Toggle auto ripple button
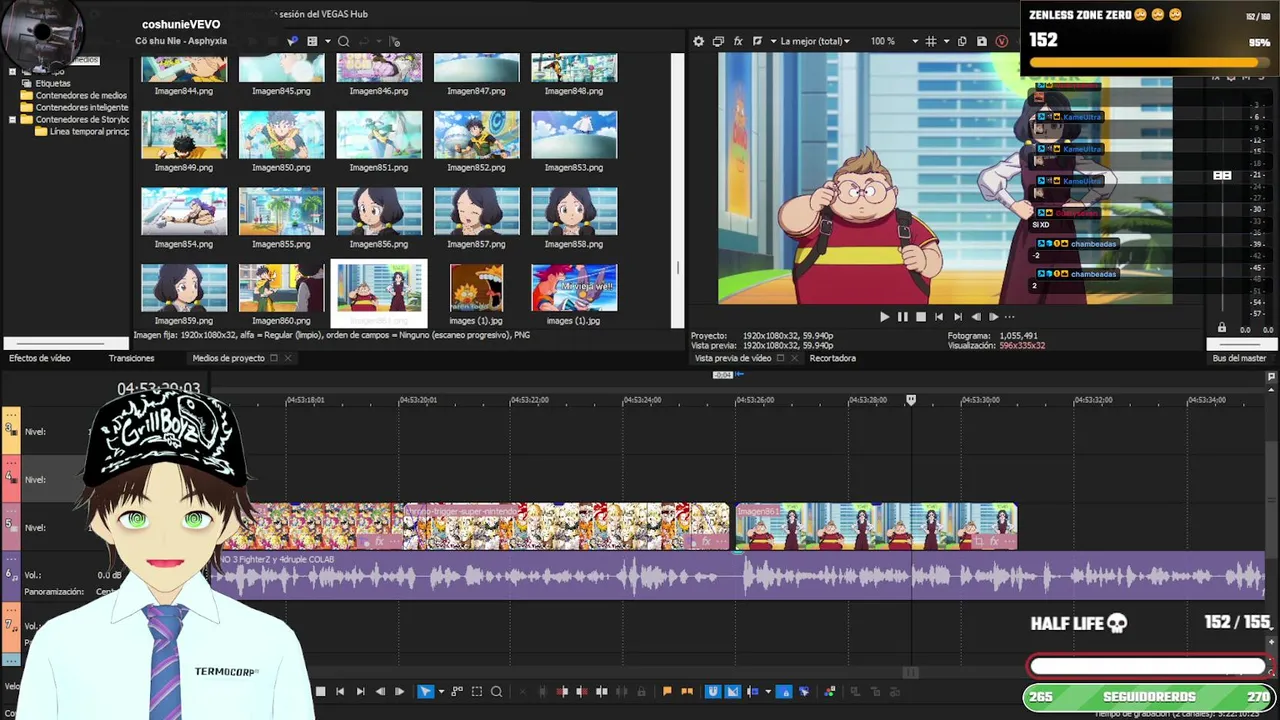Viewport: 1280px width, 720px height. pyautogui.click(x=752, y=691)
